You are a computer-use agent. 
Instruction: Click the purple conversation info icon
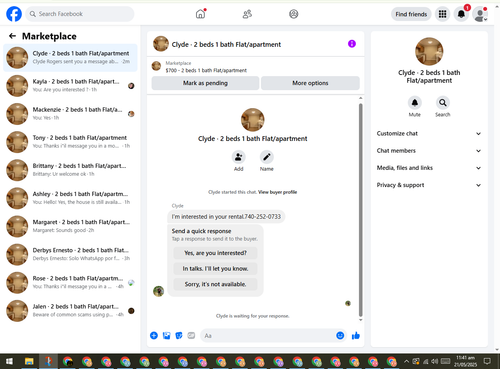click(x=352, y=44)
